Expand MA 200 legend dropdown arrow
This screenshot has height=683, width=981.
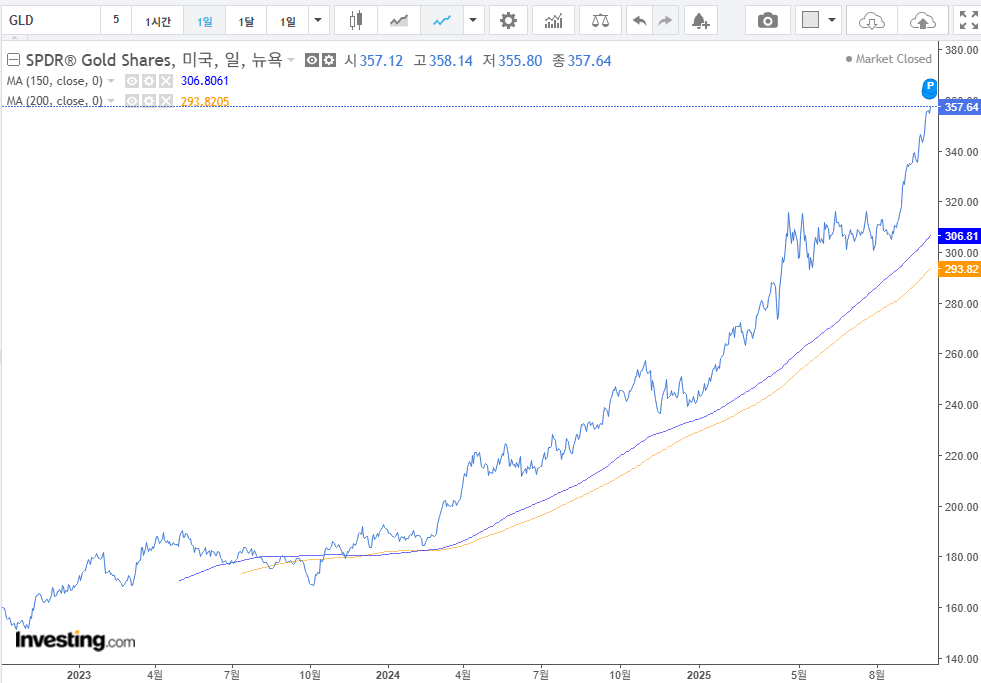point(111,101)
